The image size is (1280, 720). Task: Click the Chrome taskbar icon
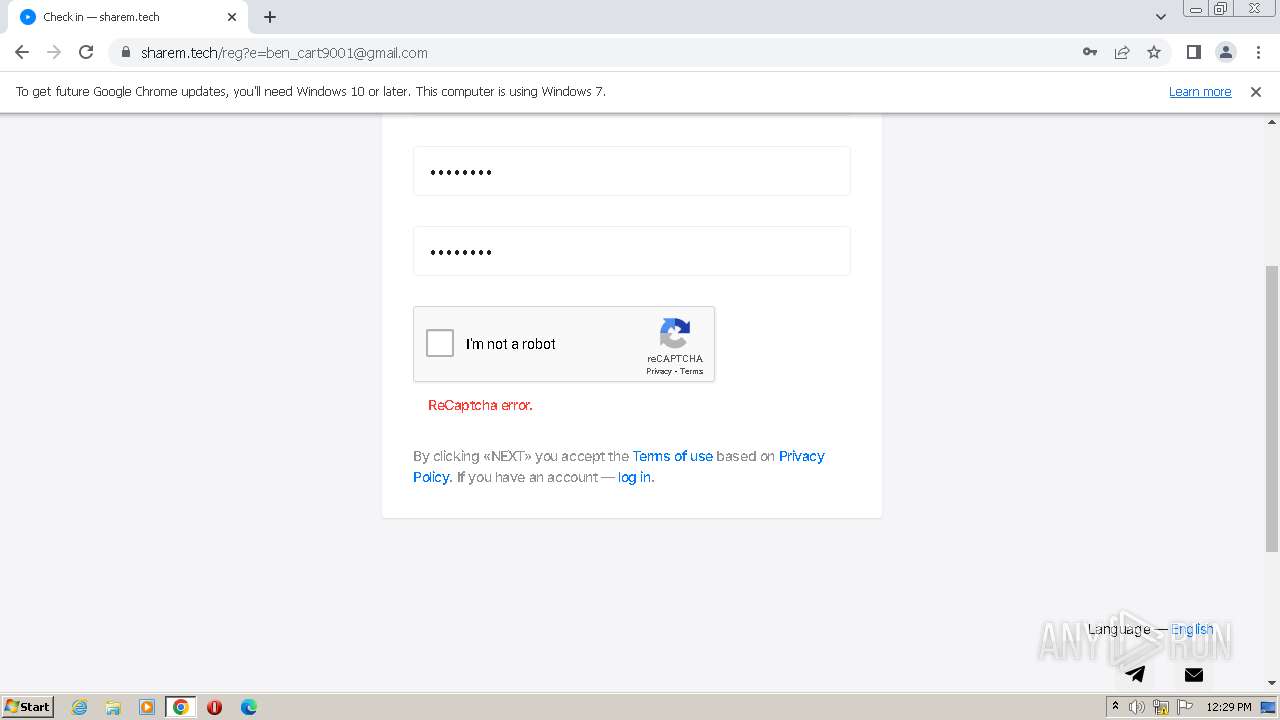(181, 707)
